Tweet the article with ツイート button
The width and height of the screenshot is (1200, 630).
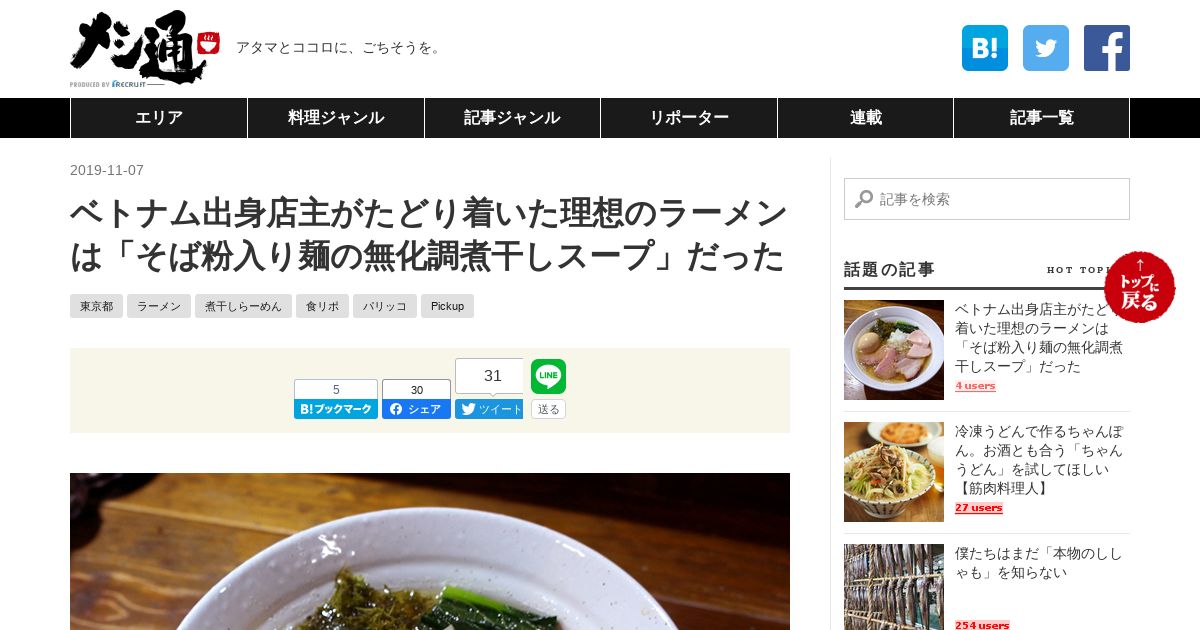(x=489, y=409)
